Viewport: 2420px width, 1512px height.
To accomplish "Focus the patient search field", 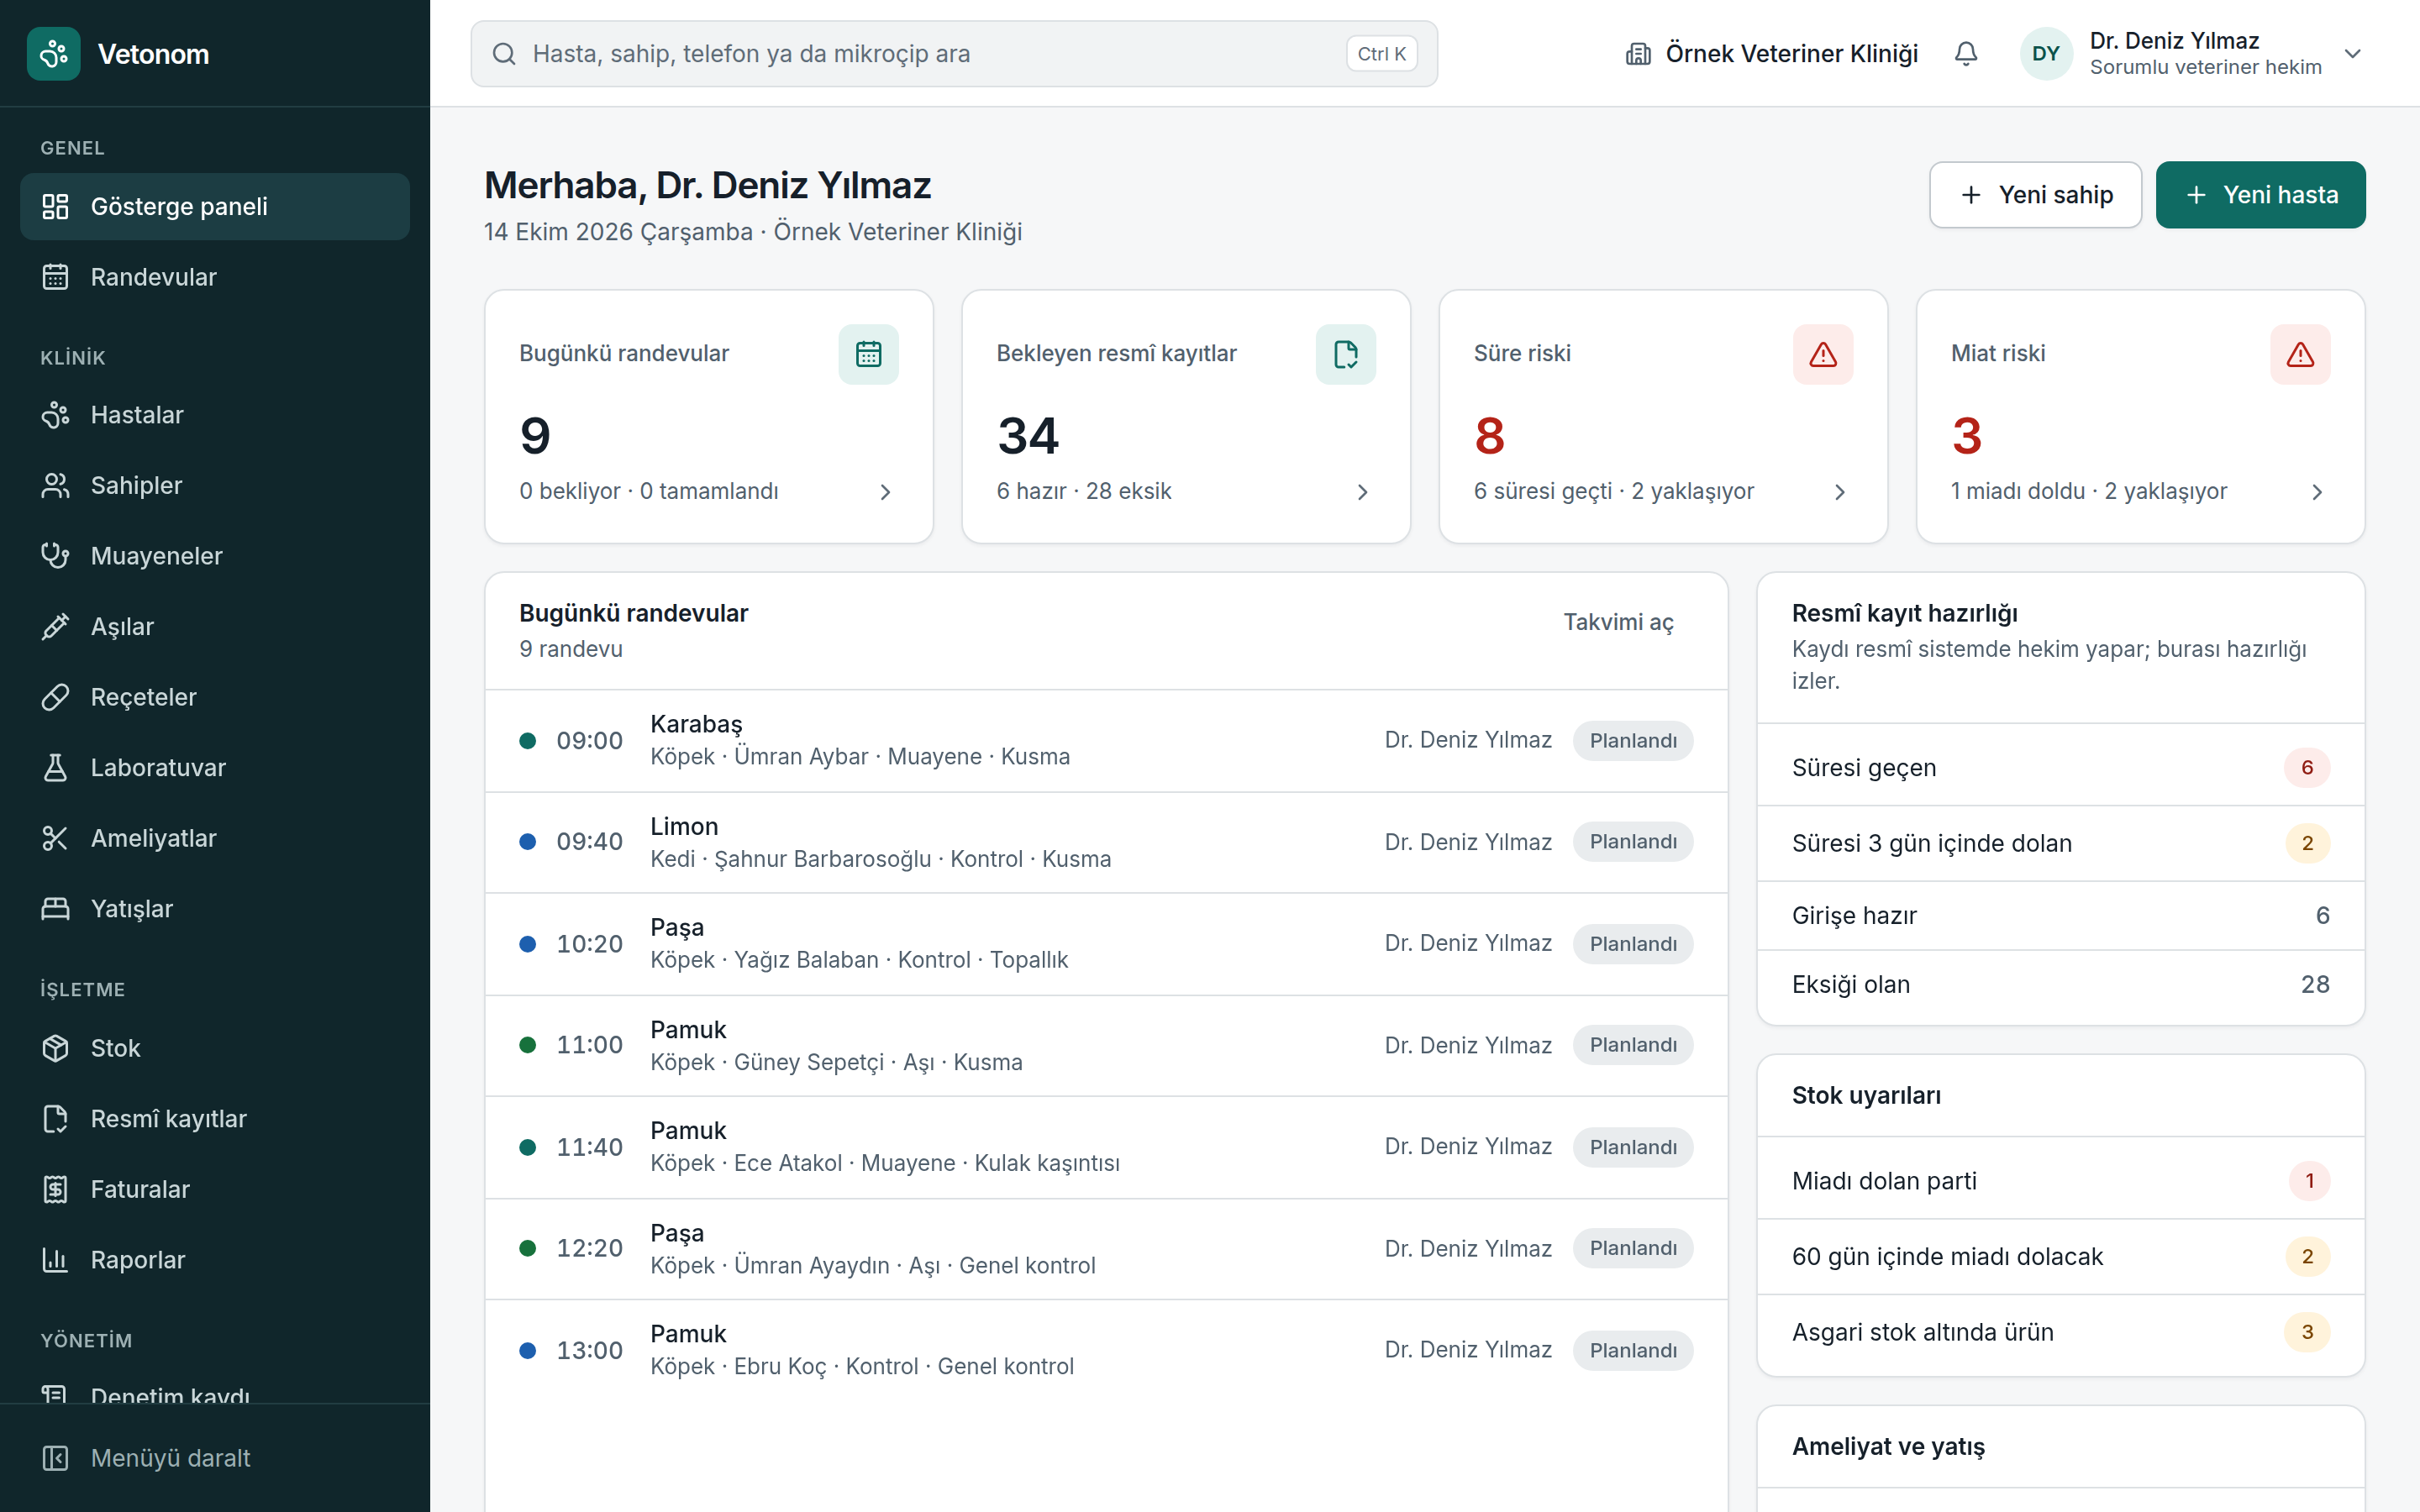I will click(954, 54).
